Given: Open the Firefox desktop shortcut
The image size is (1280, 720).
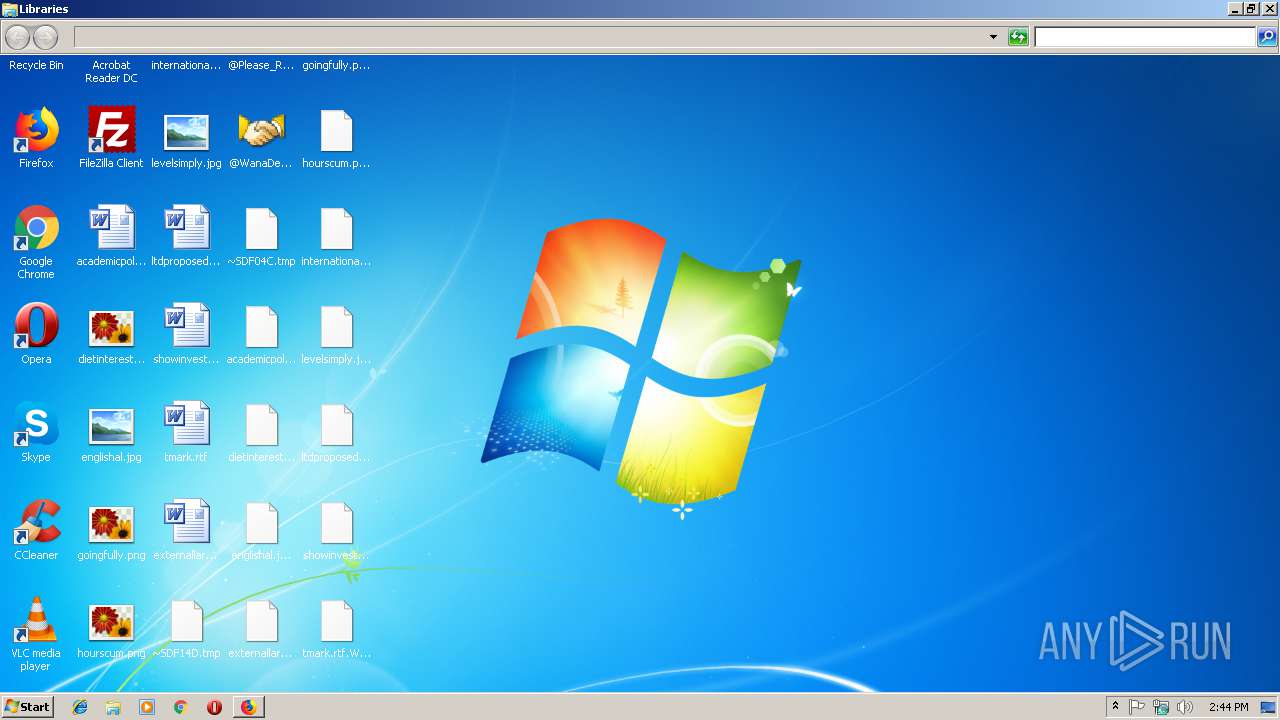Looking at the screenshot, I should click(36, 131).
